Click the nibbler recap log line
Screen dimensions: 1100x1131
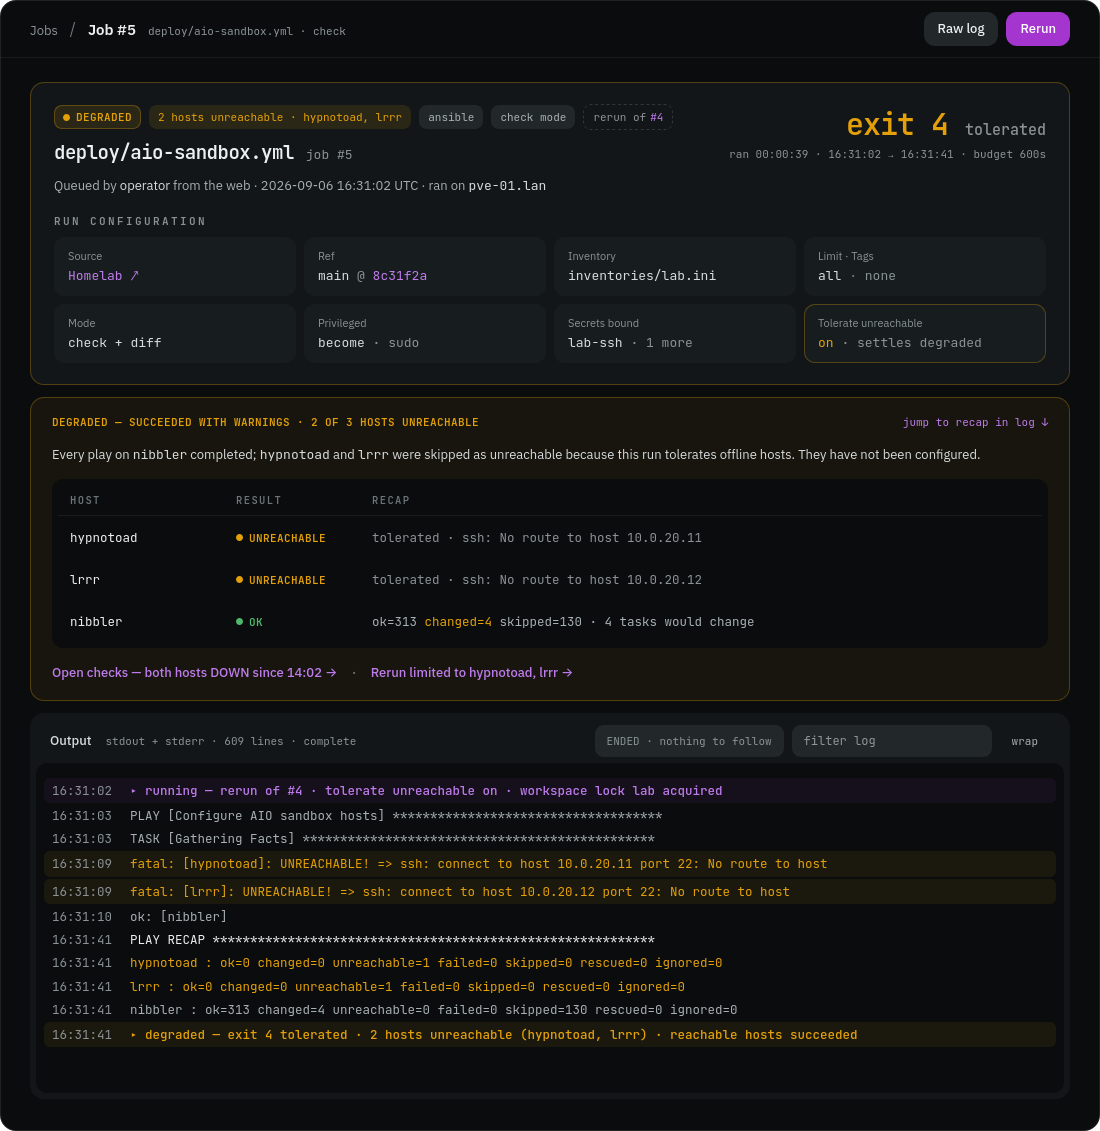point(550,1010)
